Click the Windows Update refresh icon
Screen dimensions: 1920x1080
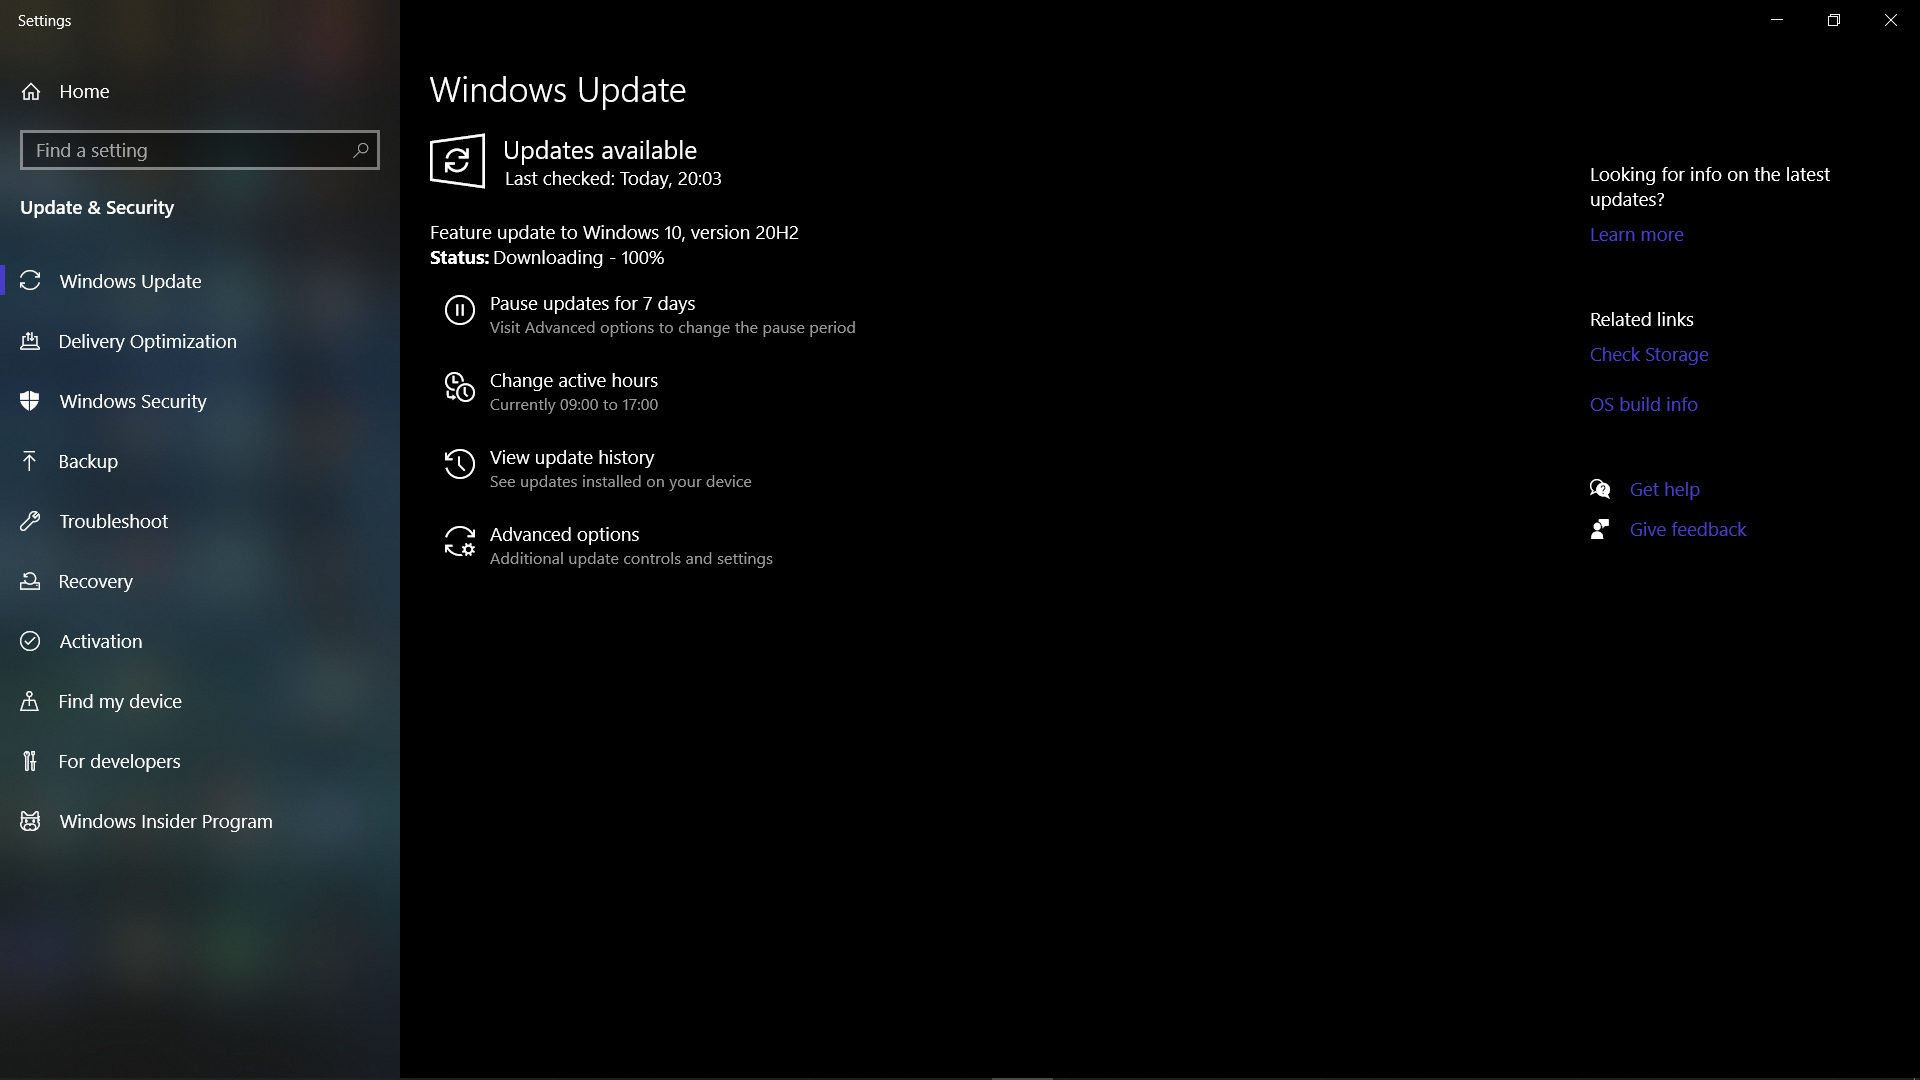(x=458, y=161)
